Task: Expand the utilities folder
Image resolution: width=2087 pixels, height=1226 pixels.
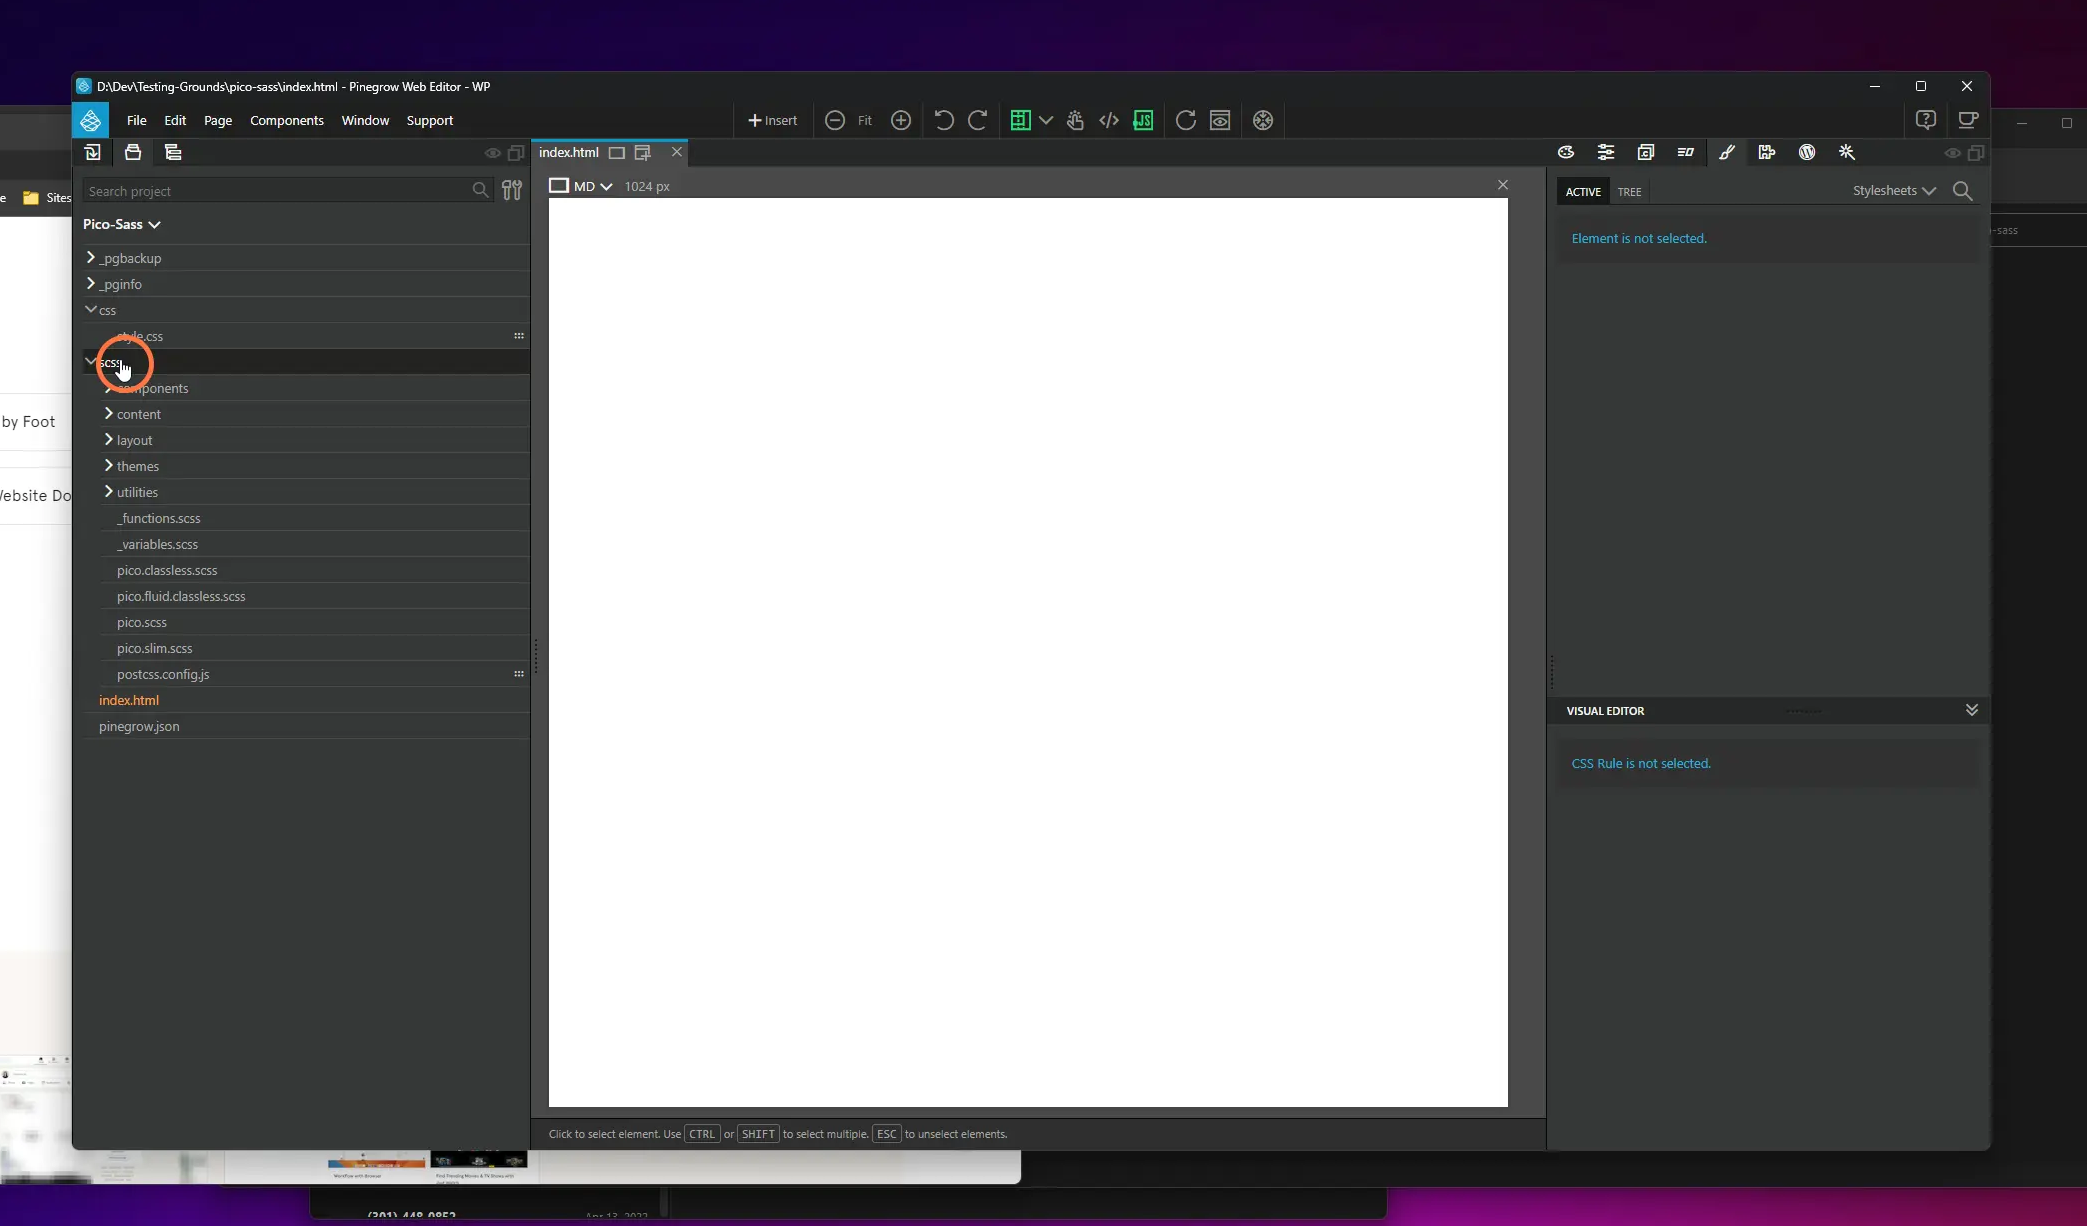Action: tap(108, 491)
